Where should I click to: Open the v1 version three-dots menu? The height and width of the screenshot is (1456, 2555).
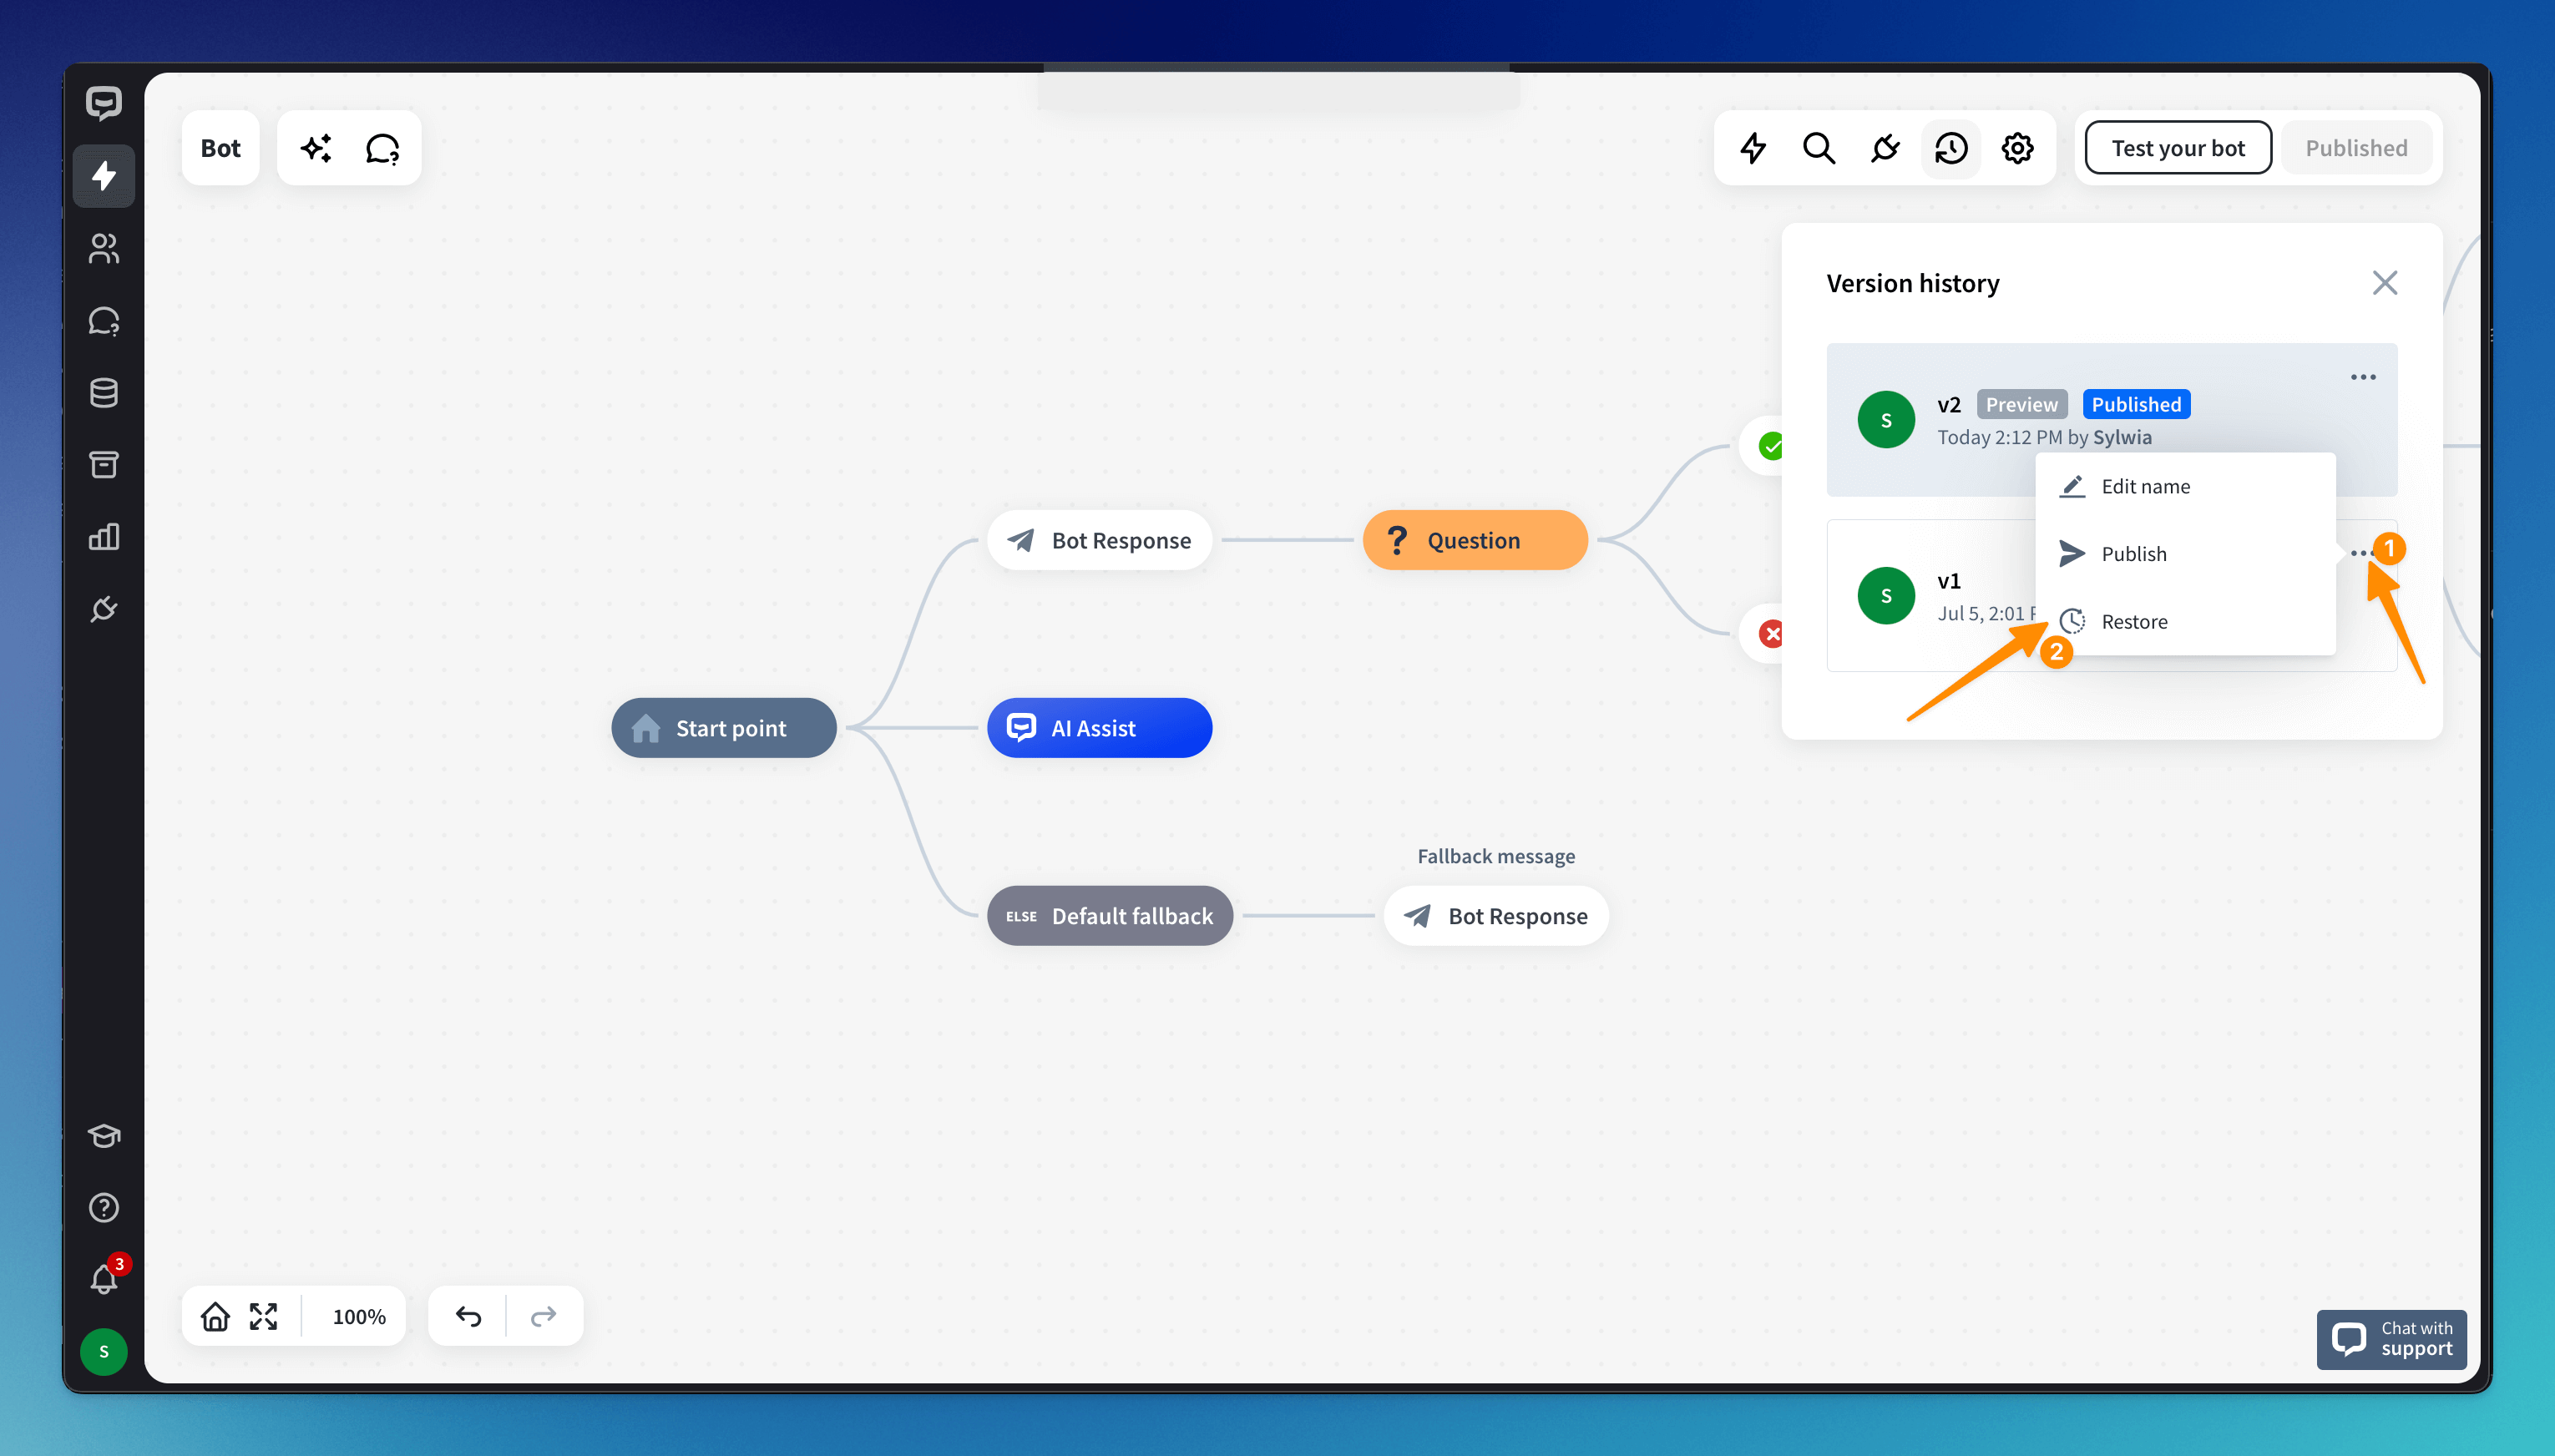(2360, 553)
